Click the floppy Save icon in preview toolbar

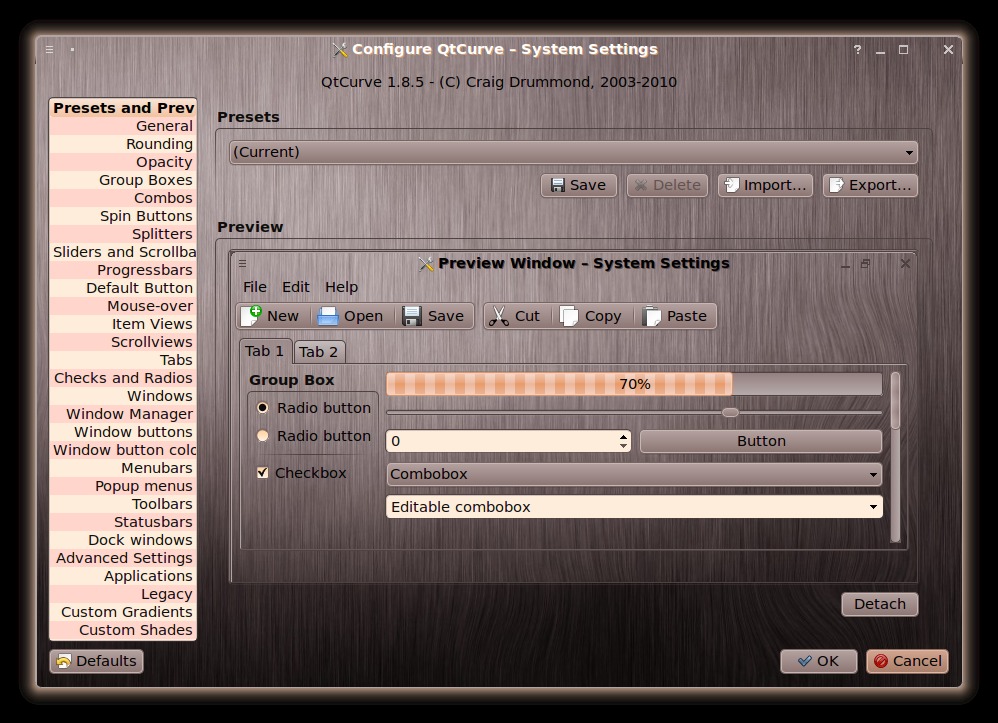pos(412,316)
